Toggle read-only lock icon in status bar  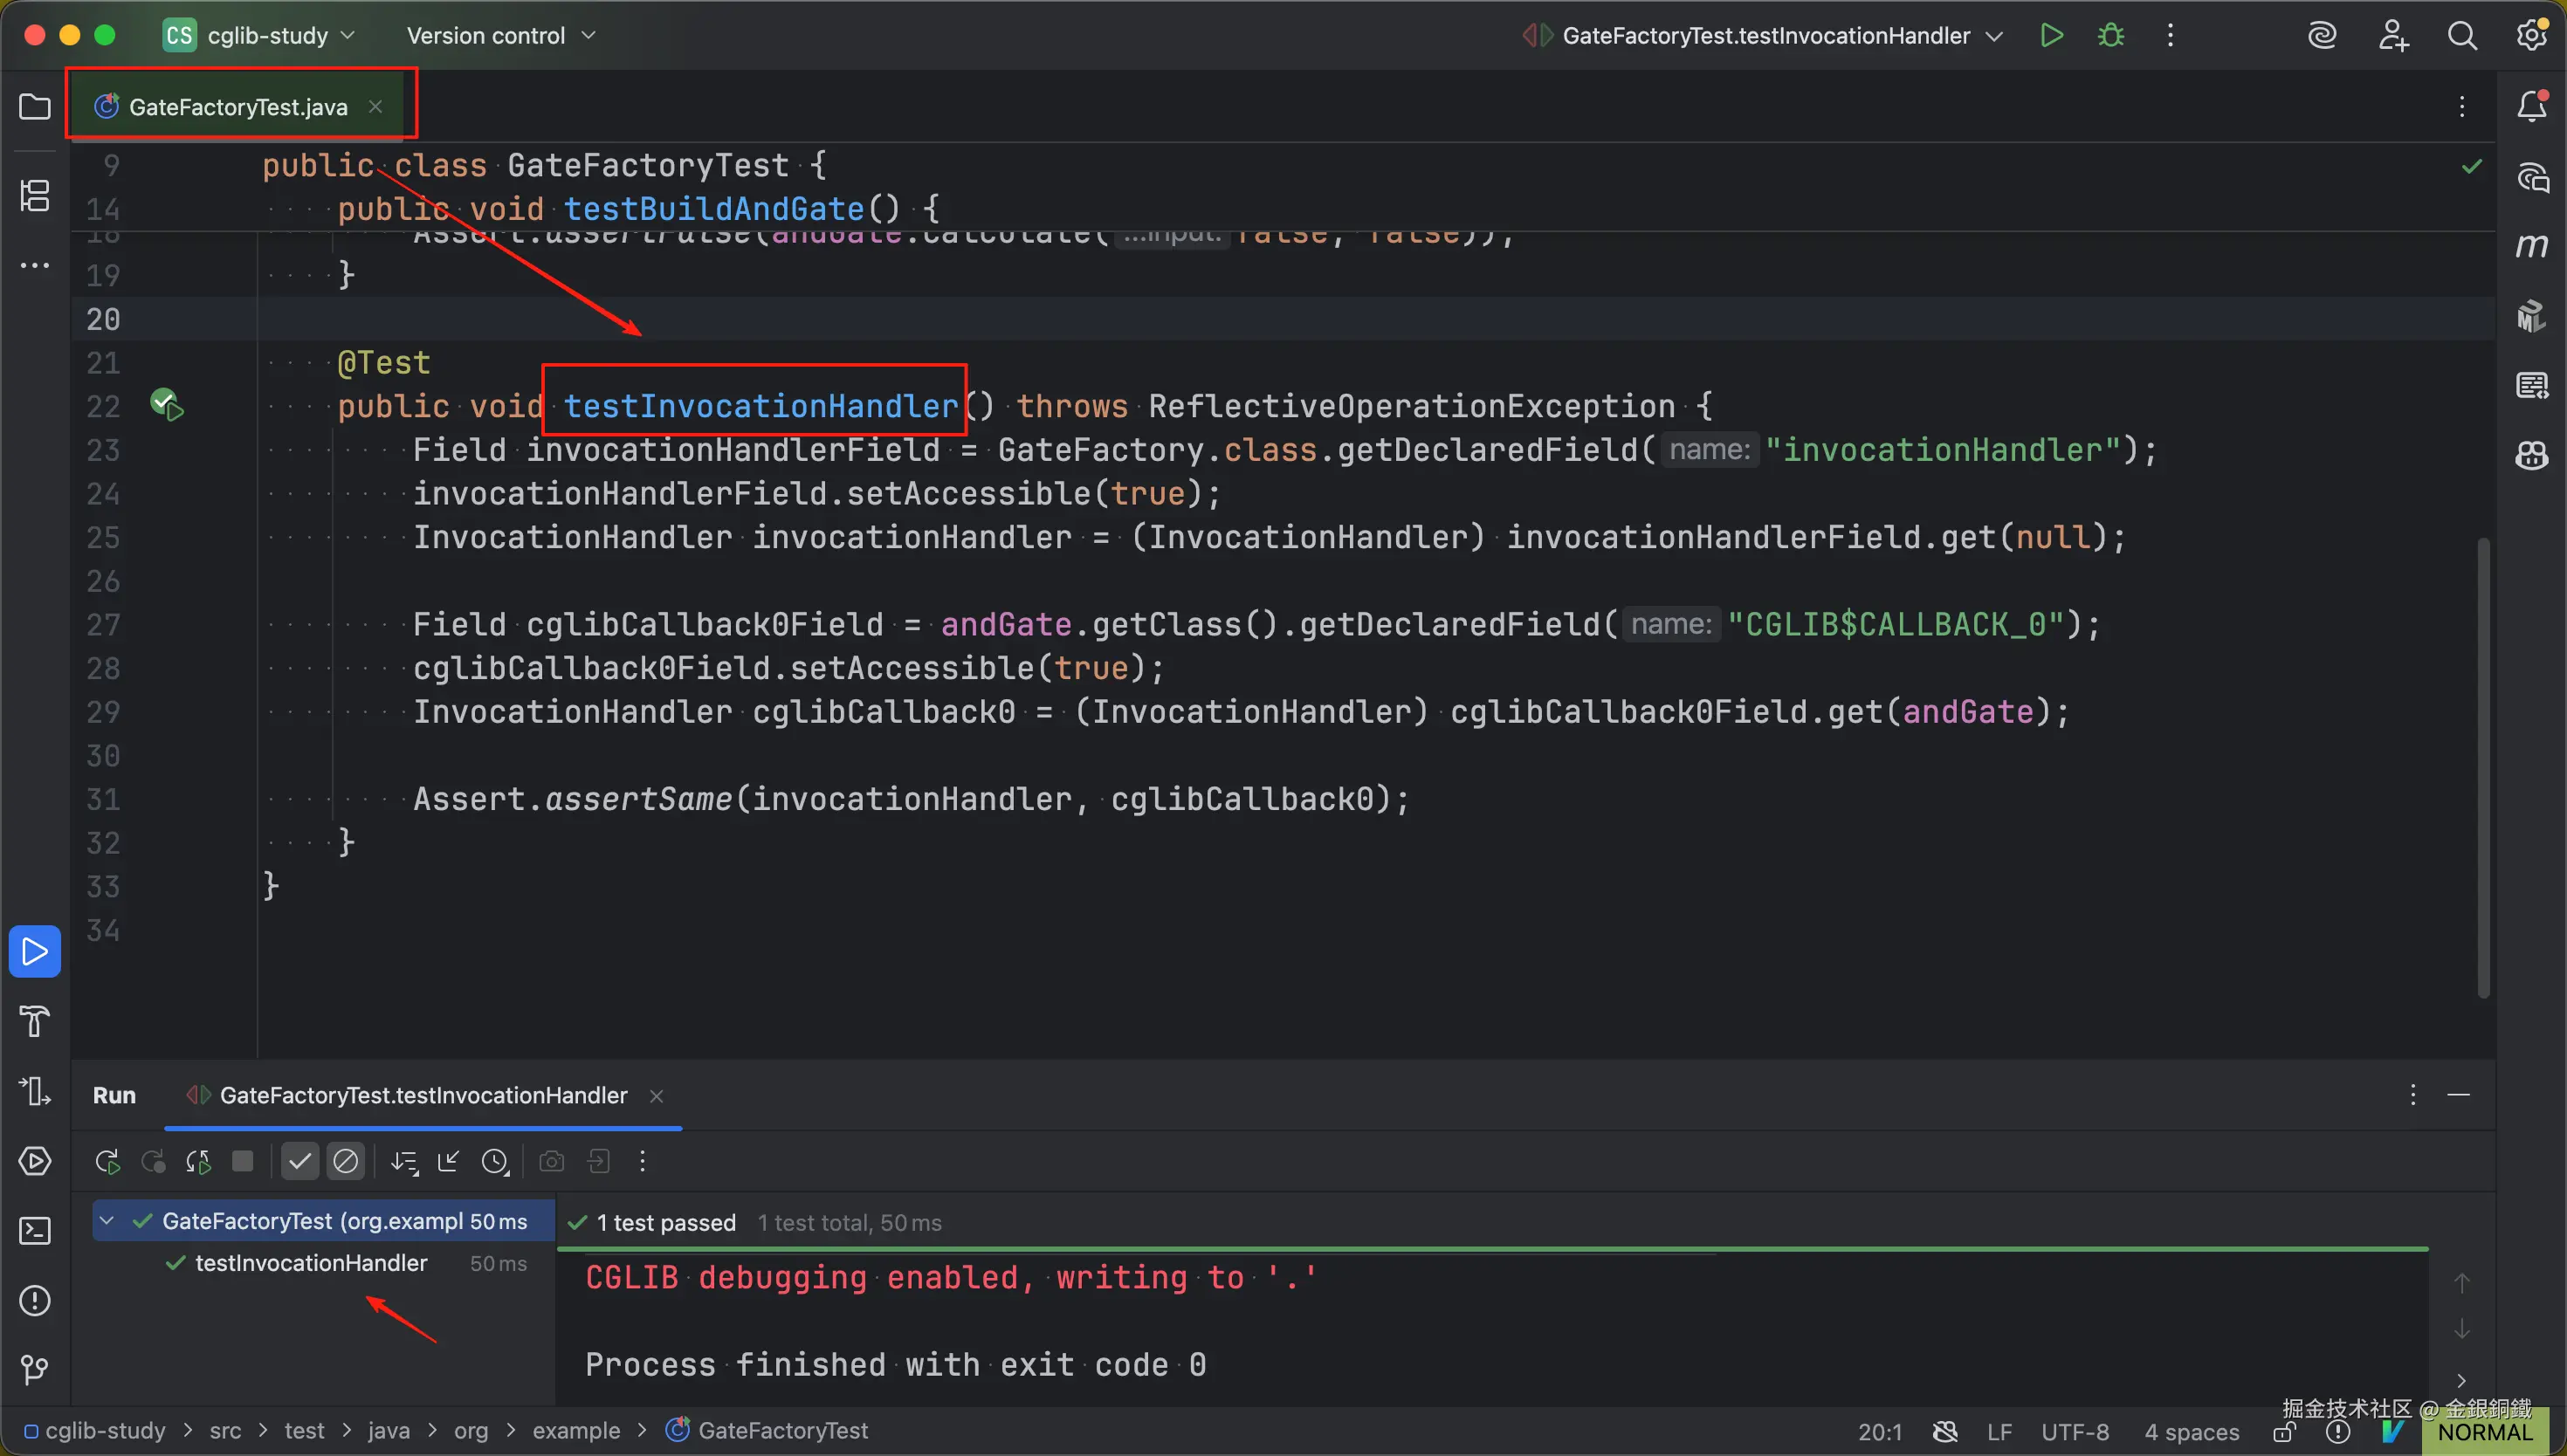pos(2283,1433)
